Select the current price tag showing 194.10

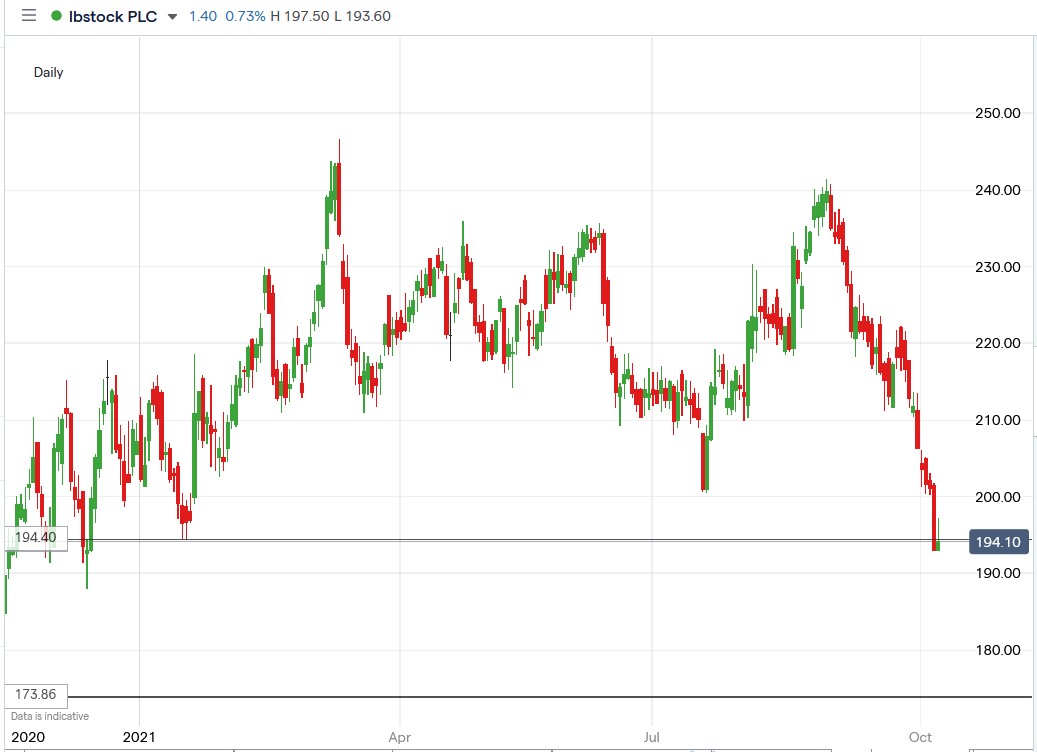click(x=998, y=542)
